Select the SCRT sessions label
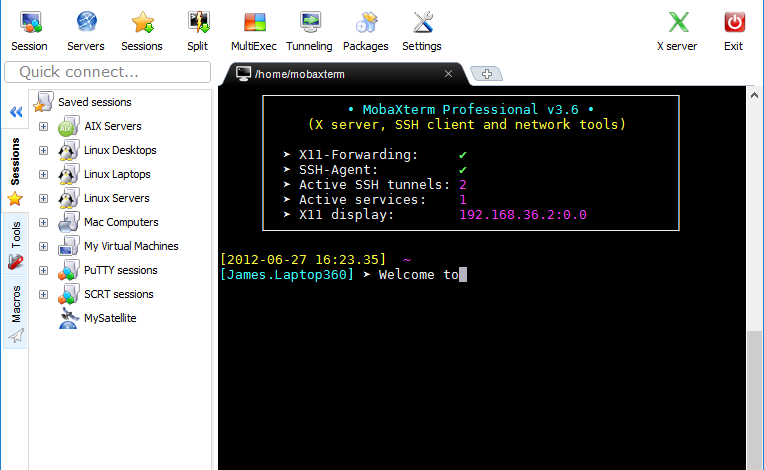This screenshot has height=470, width=764. tap(119, 294)
